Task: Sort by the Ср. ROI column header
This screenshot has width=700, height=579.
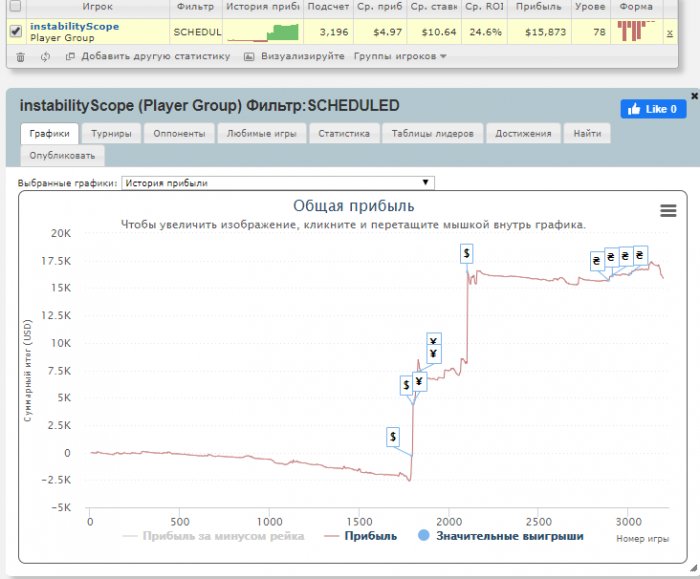Action: click(484, 6)
